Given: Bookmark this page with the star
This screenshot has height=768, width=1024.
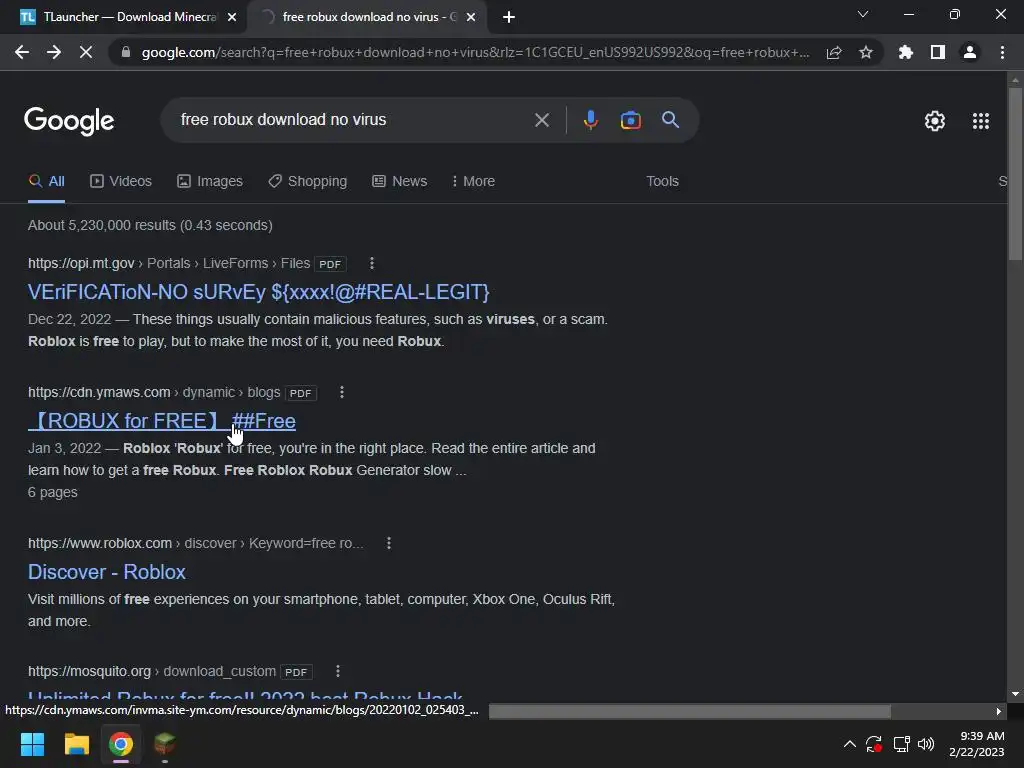Looking at the screenshot, I should tap(866, 52).
